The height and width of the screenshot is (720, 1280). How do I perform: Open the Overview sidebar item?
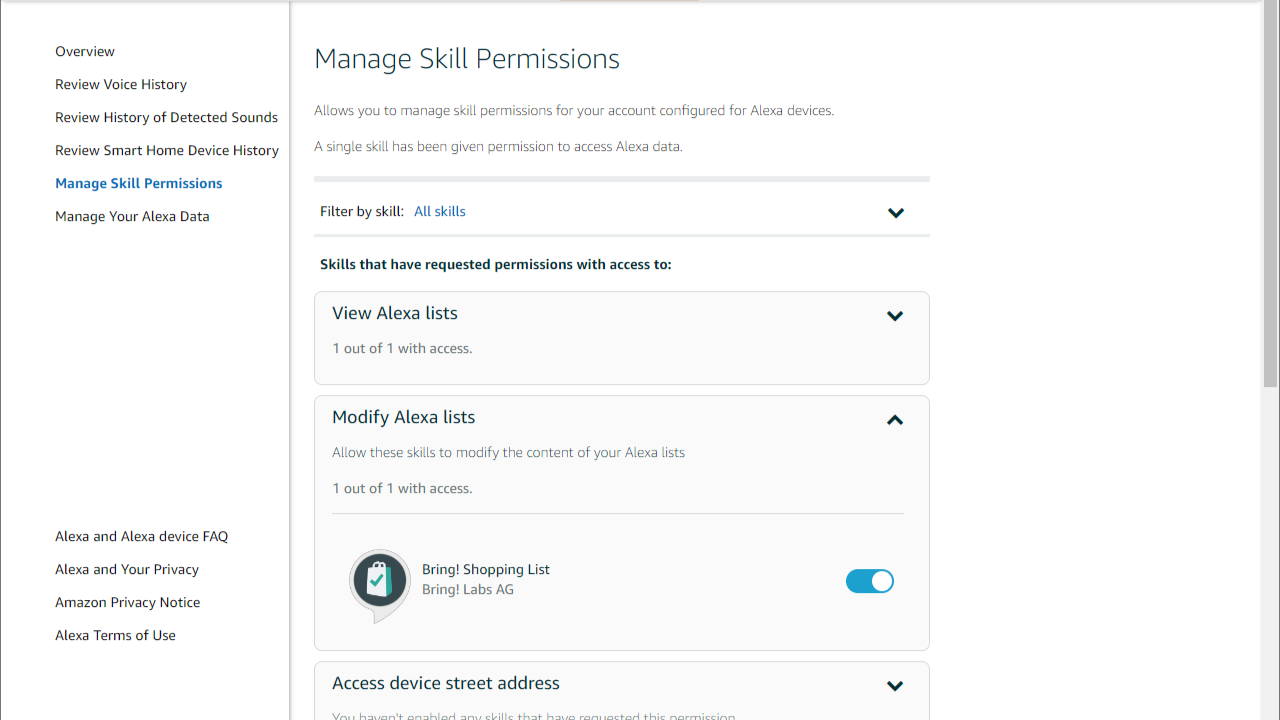coord(85,51)
